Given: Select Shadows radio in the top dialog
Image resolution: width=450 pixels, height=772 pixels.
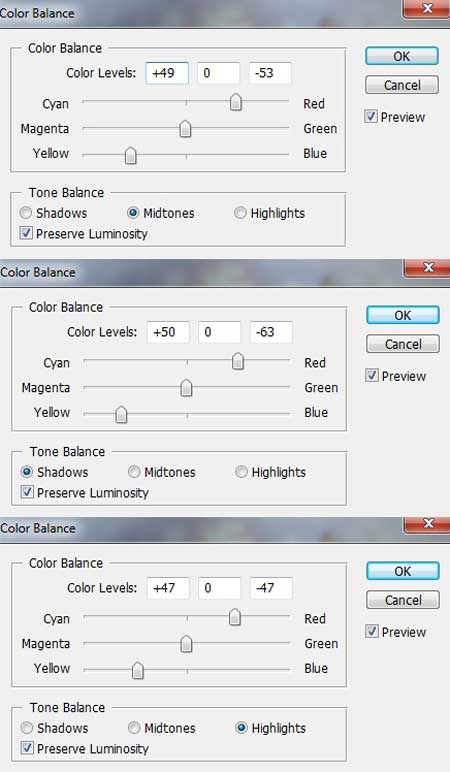Looking at the screenshot, I should point(26,213).
